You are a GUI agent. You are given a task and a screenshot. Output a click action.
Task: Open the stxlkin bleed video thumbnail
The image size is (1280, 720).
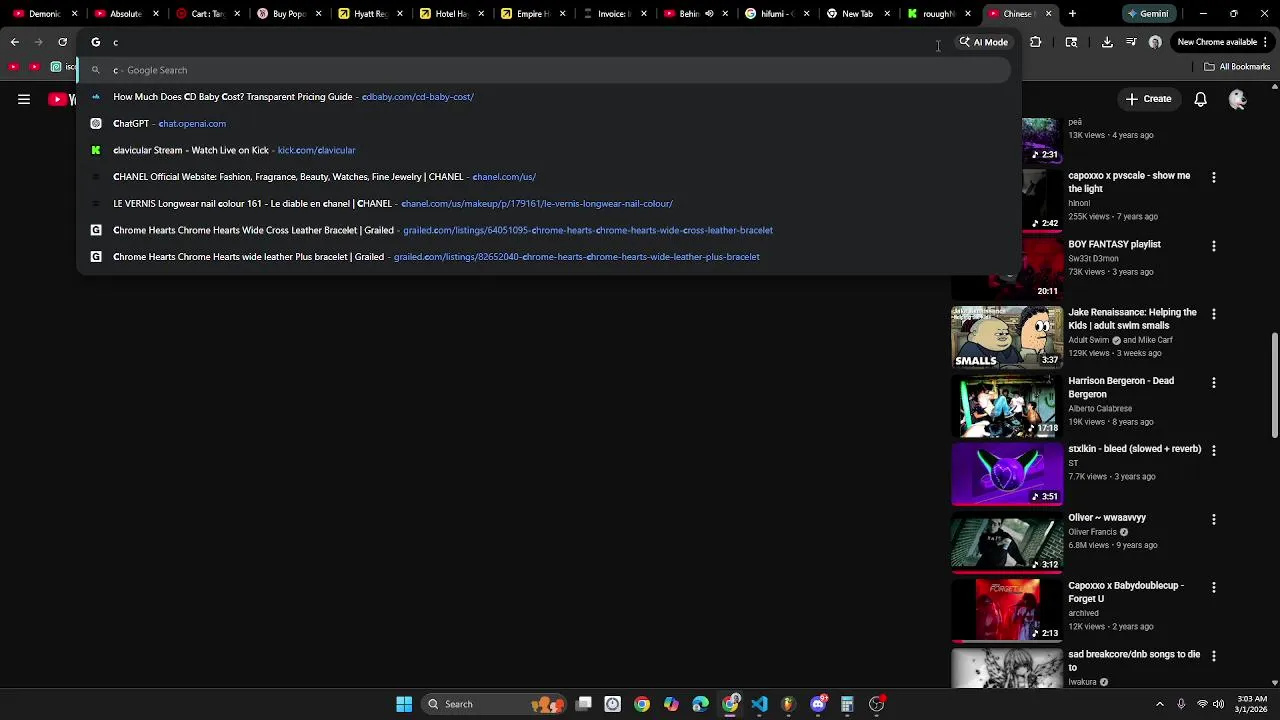tap(1007, 475)
